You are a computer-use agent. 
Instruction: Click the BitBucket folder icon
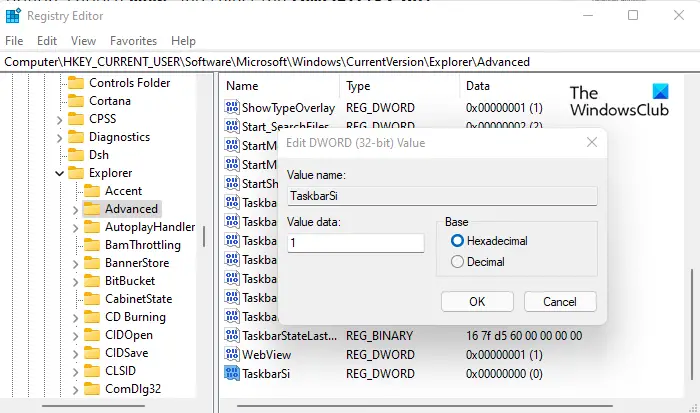(x=92, y=281)
